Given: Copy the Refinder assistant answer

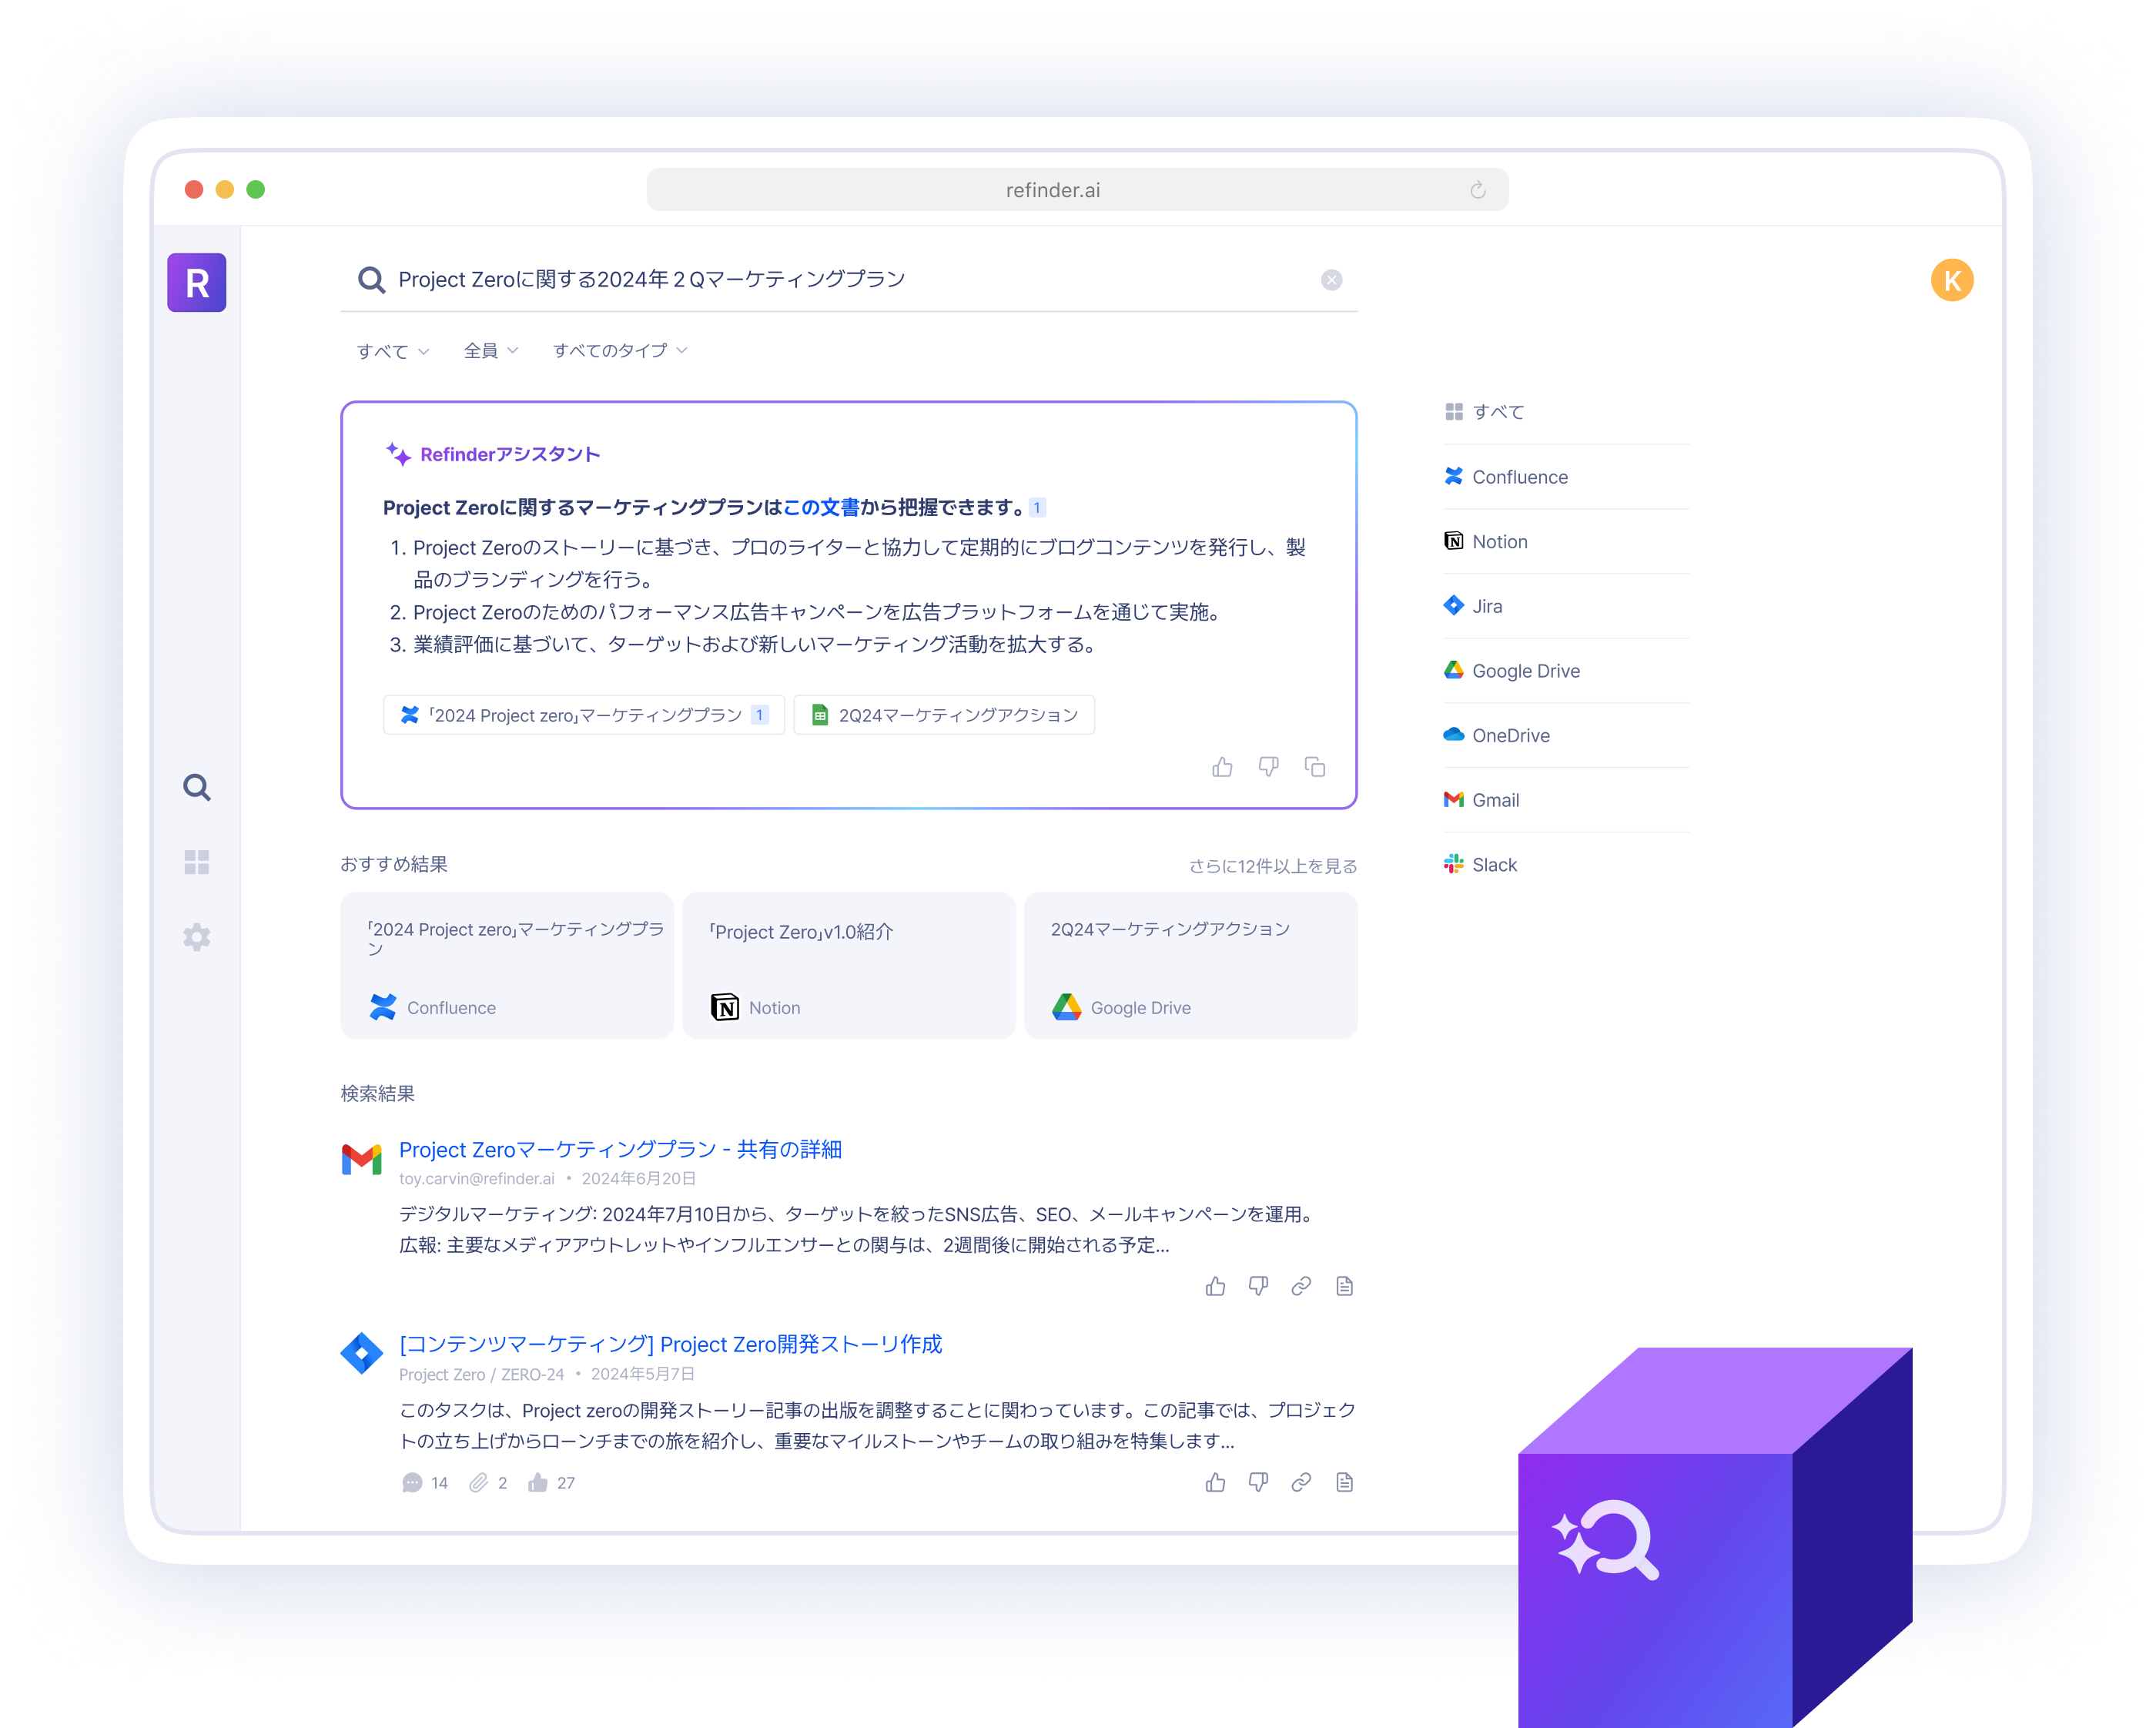Looking at the screenshot, I should coord(1315,767).
